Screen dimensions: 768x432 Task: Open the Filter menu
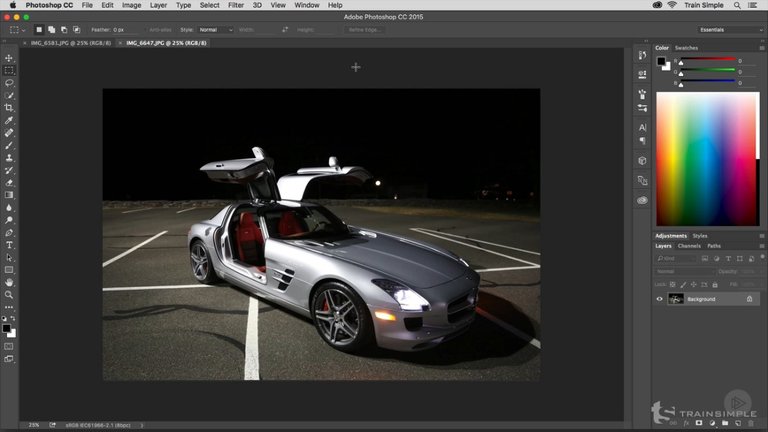pyautogui.click(x=235, y=5)
